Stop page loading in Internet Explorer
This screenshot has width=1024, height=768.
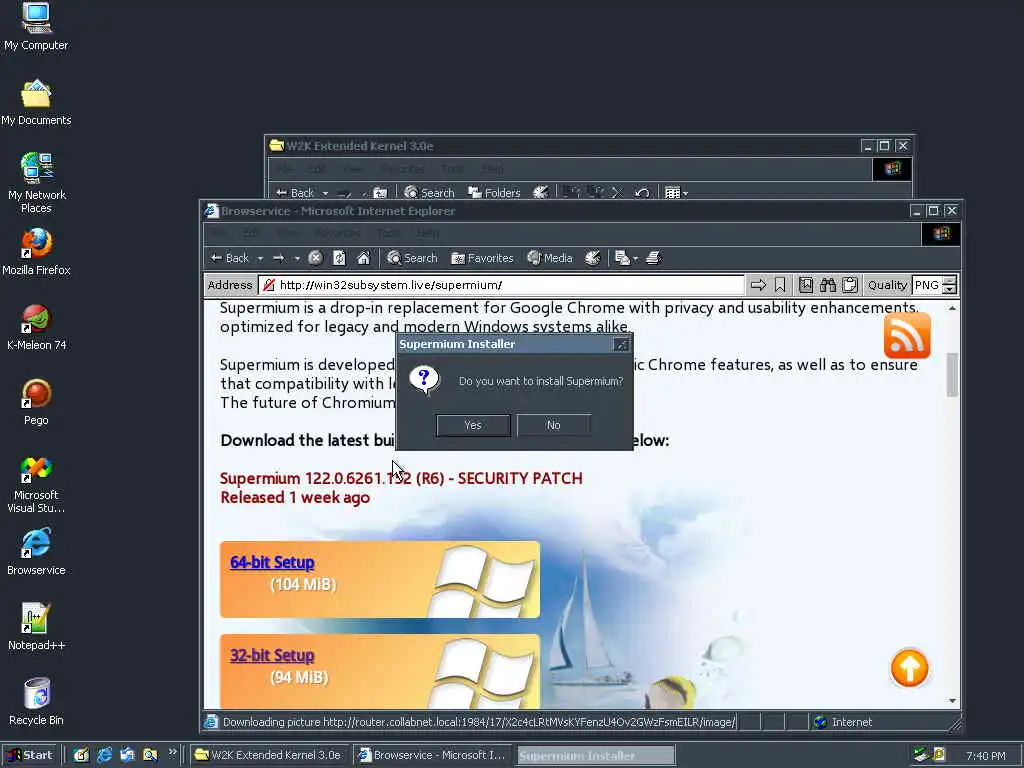click(x=315, y=258)
